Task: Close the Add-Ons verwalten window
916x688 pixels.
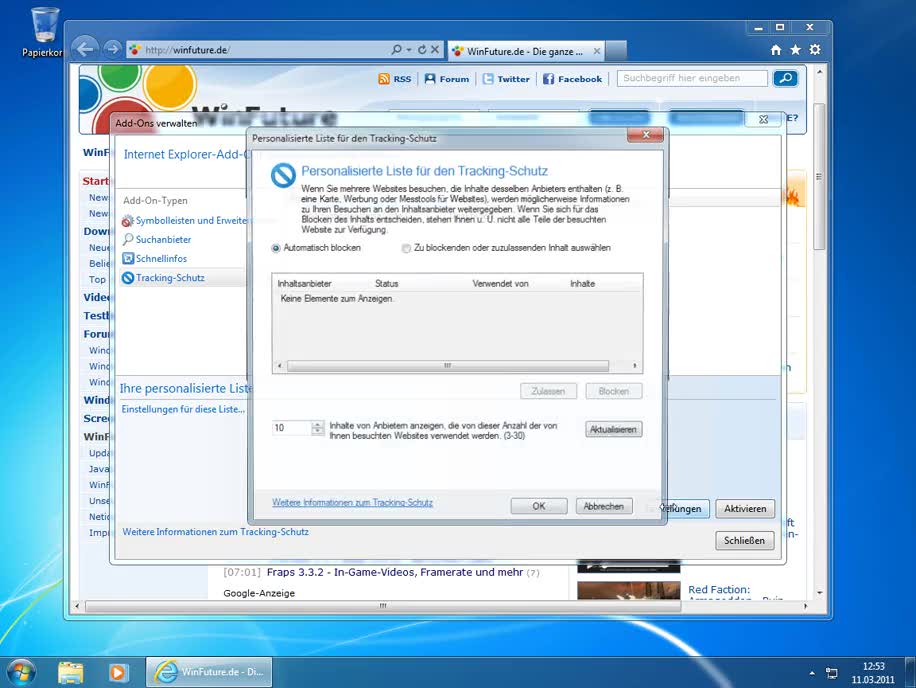Action: tap(763, 120)
